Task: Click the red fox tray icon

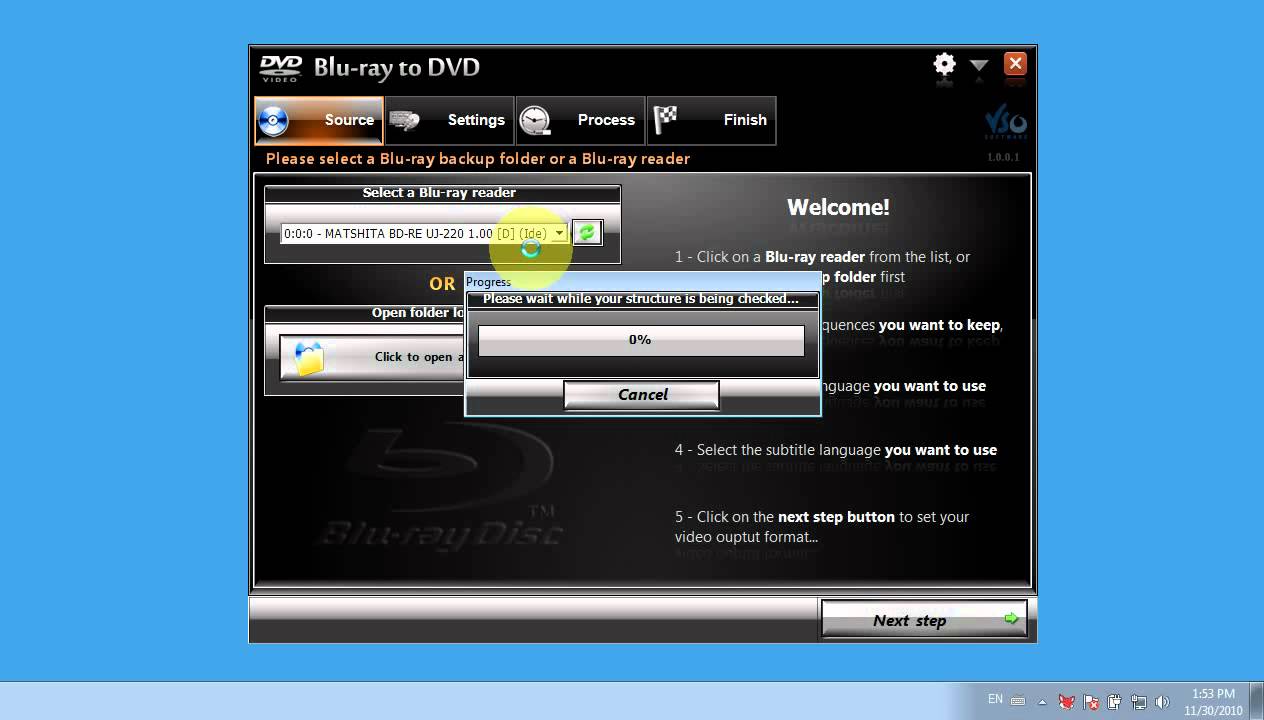Action: point(1068,701)
